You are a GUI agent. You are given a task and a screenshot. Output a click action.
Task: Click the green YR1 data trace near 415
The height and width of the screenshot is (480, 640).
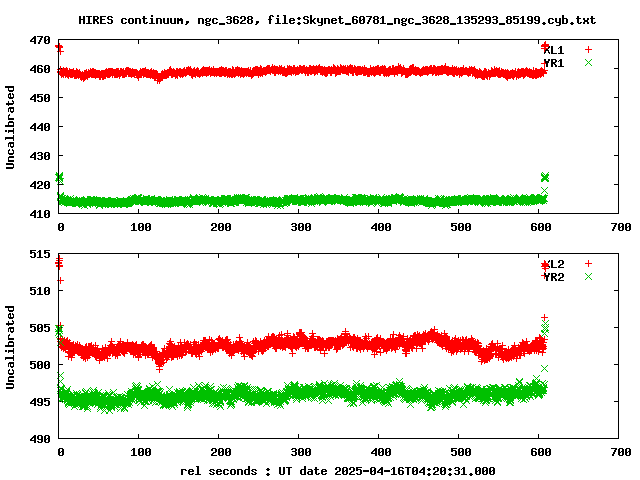coord(302,201)
